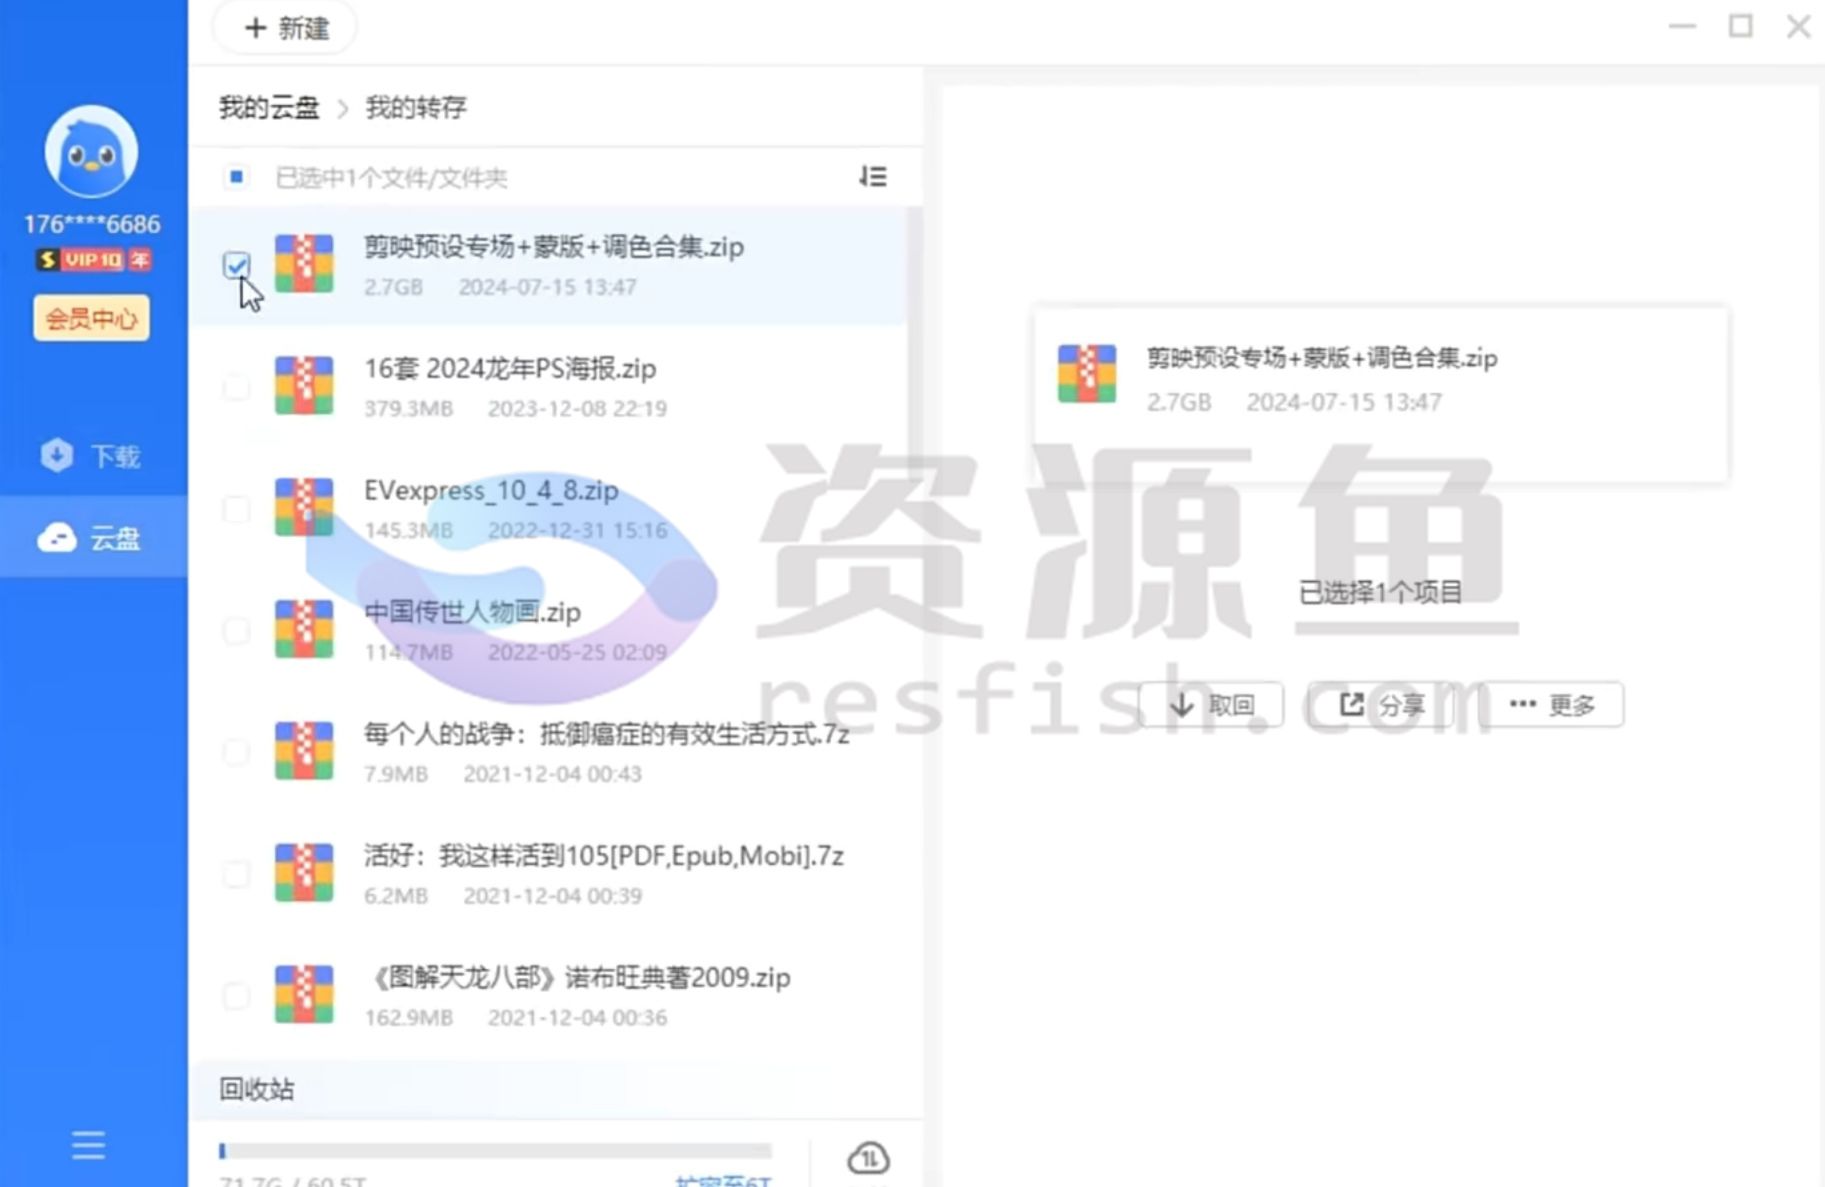1825x1187 pixels.
Task: Maximize the window
Action: click(1741, 26)
